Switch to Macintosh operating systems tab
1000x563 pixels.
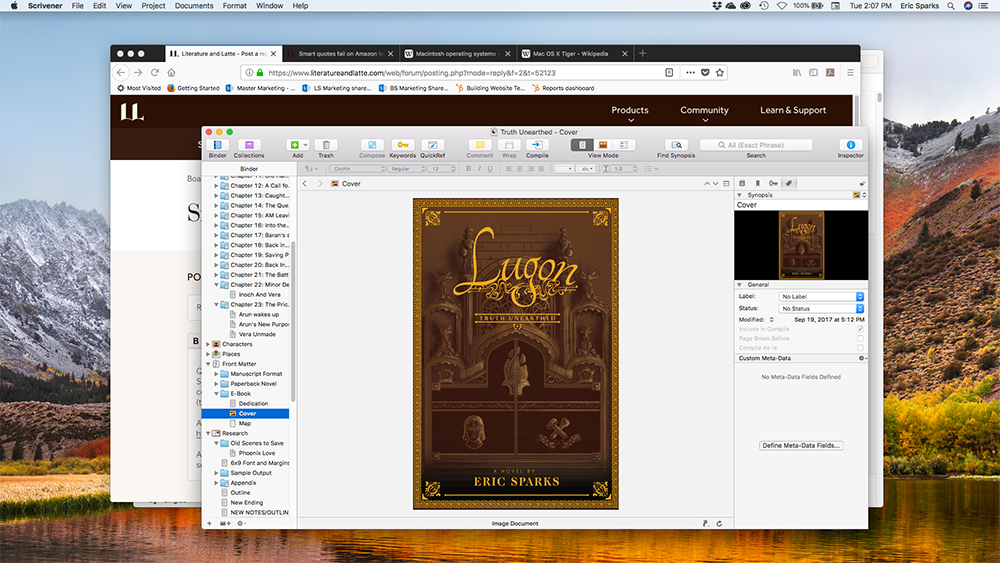(457, 54)
